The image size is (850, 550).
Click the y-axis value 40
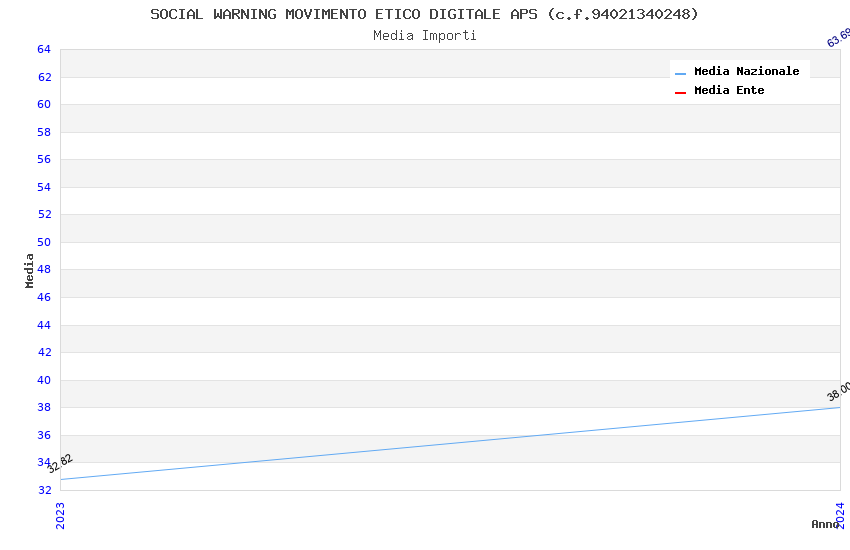[x=44, y=380]
